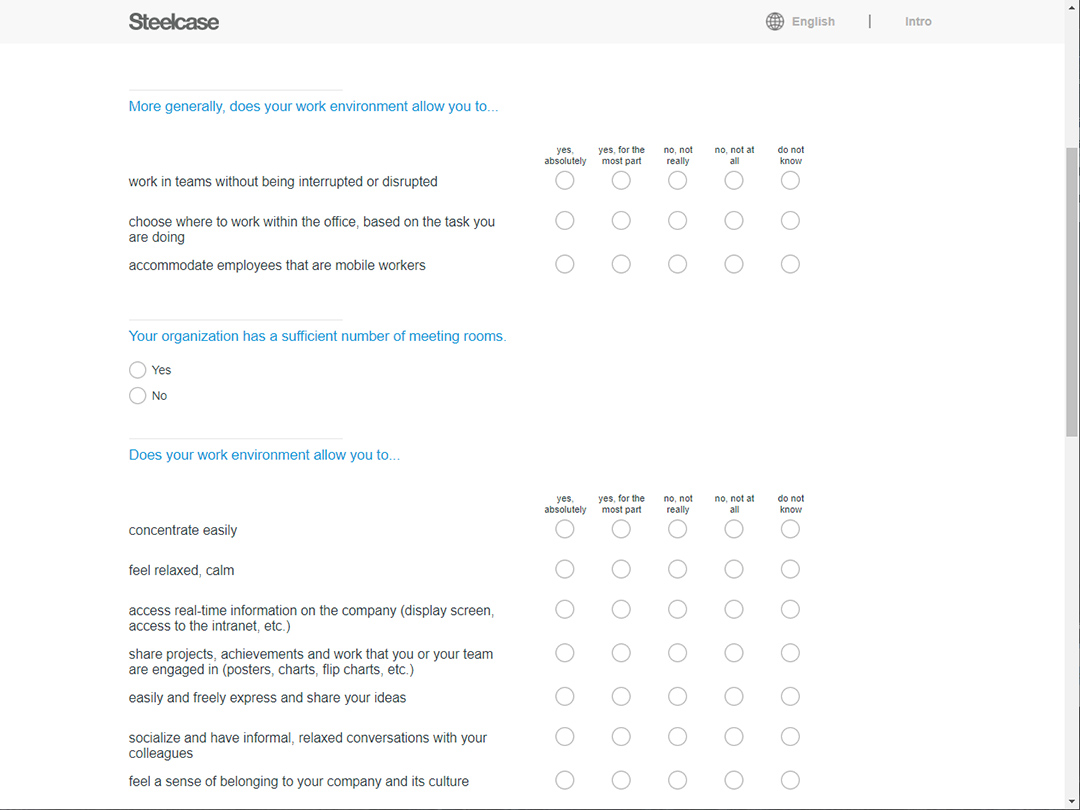Mark 'yes, for the most part' for concentrate easily

(621, 529)
